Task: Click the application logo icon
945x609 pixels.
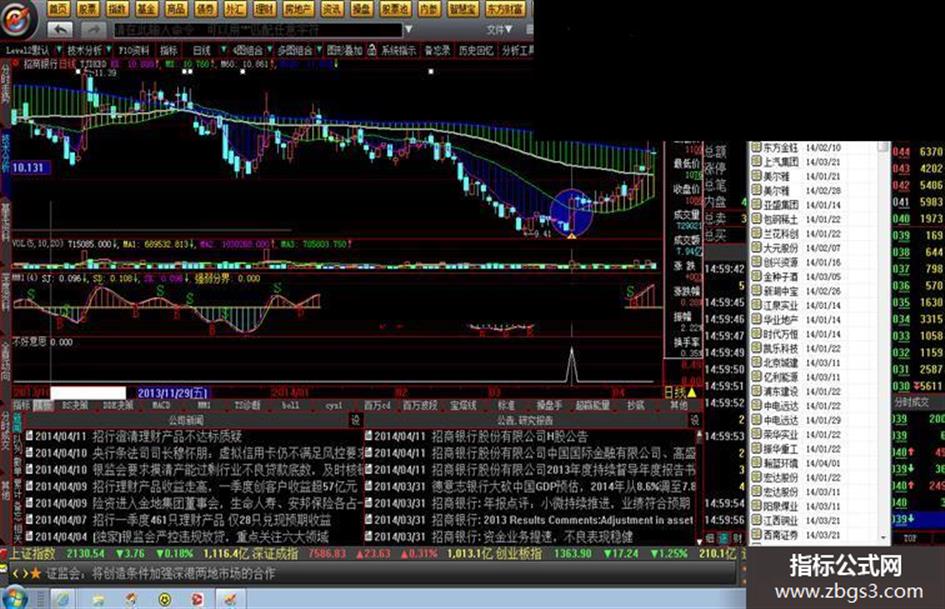Action: 18,20
